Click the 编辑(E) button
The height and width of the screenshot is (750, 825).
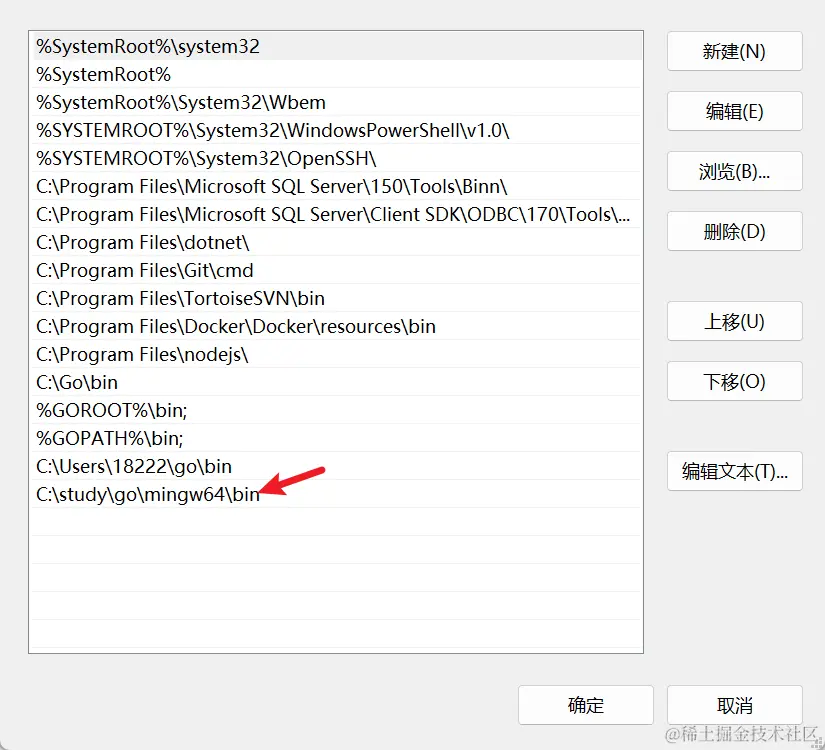tap(735, 111)
